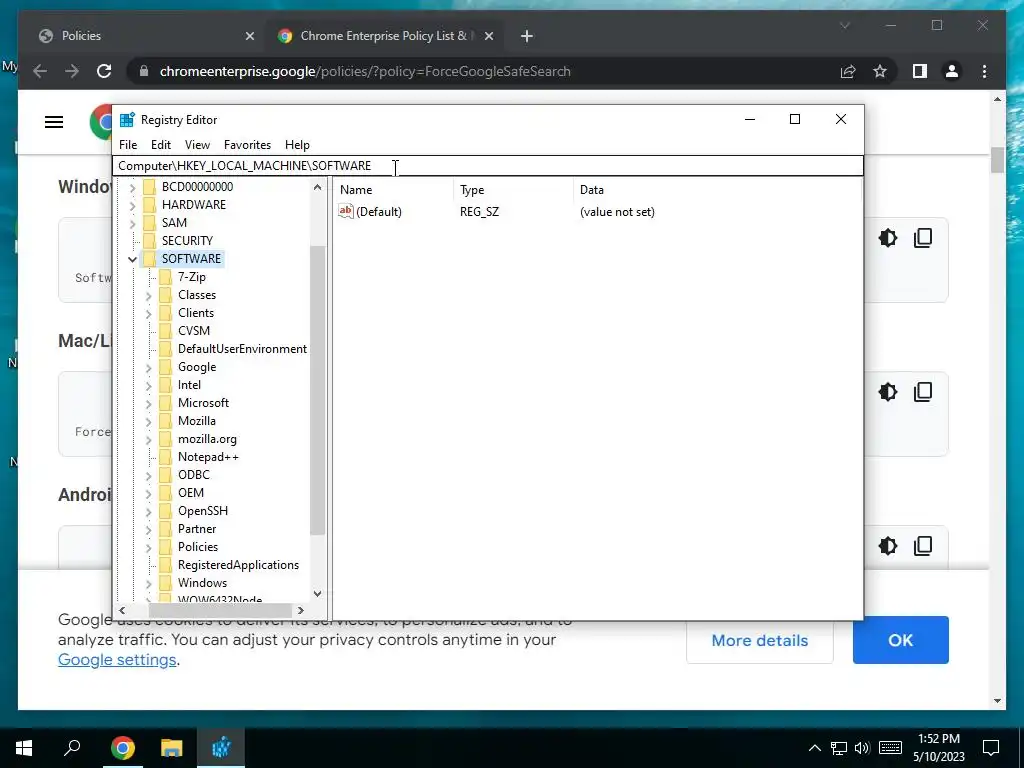The height and width of the screenshot is (768, 1024).
Task: Open Registry Editor Favorites menu
Action: coord(248,145)
